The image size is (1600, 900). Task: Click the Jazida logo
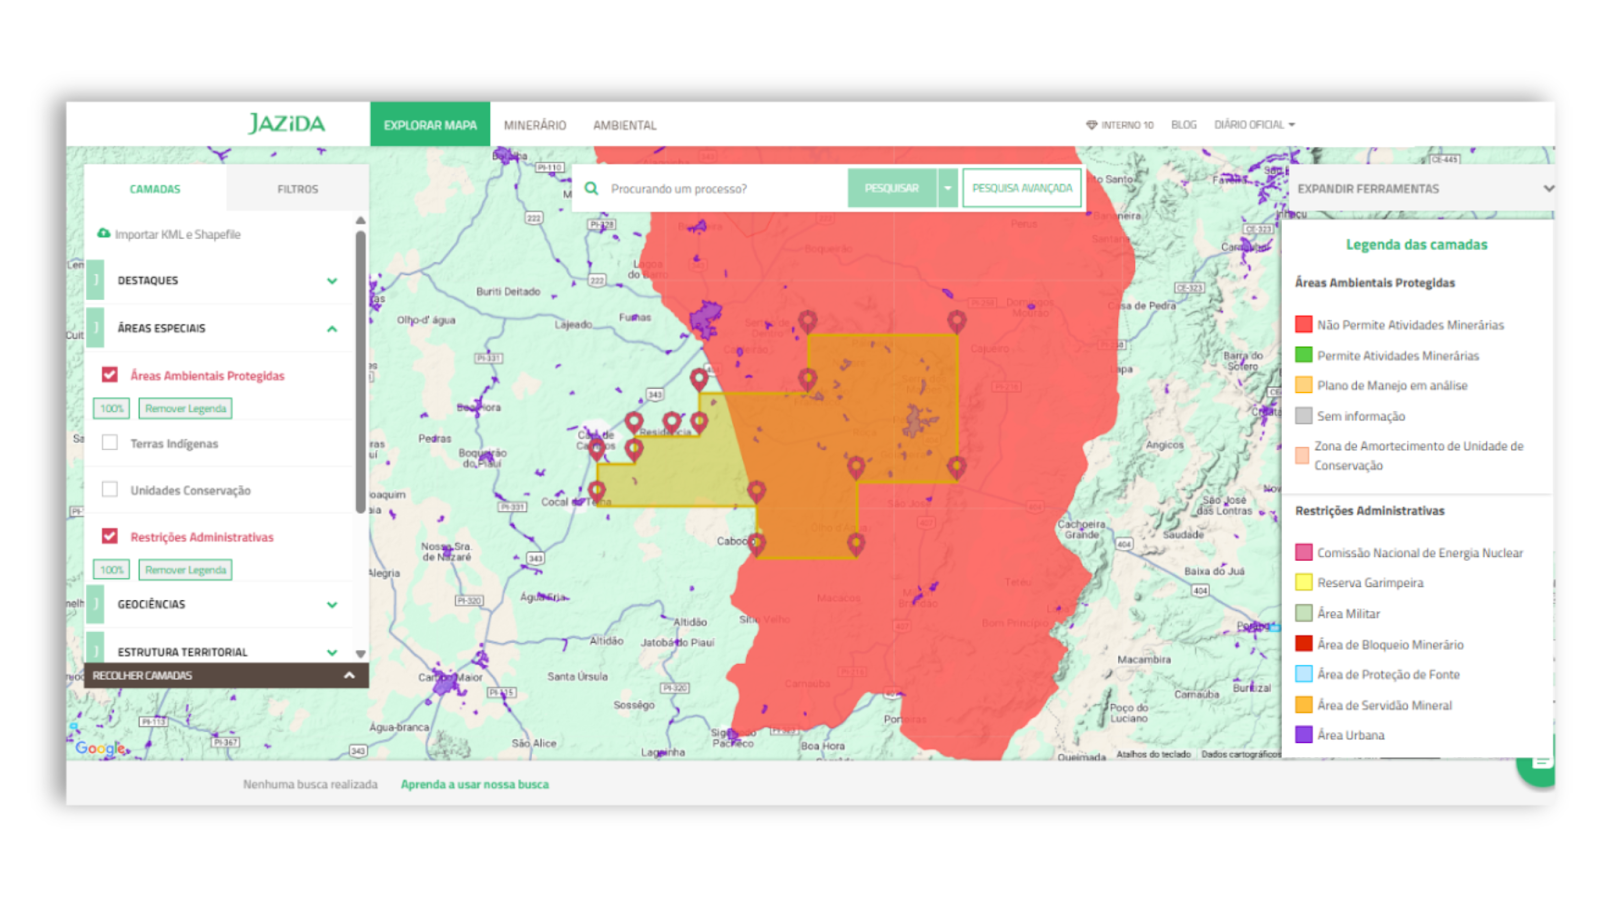(x=287, y=124)
